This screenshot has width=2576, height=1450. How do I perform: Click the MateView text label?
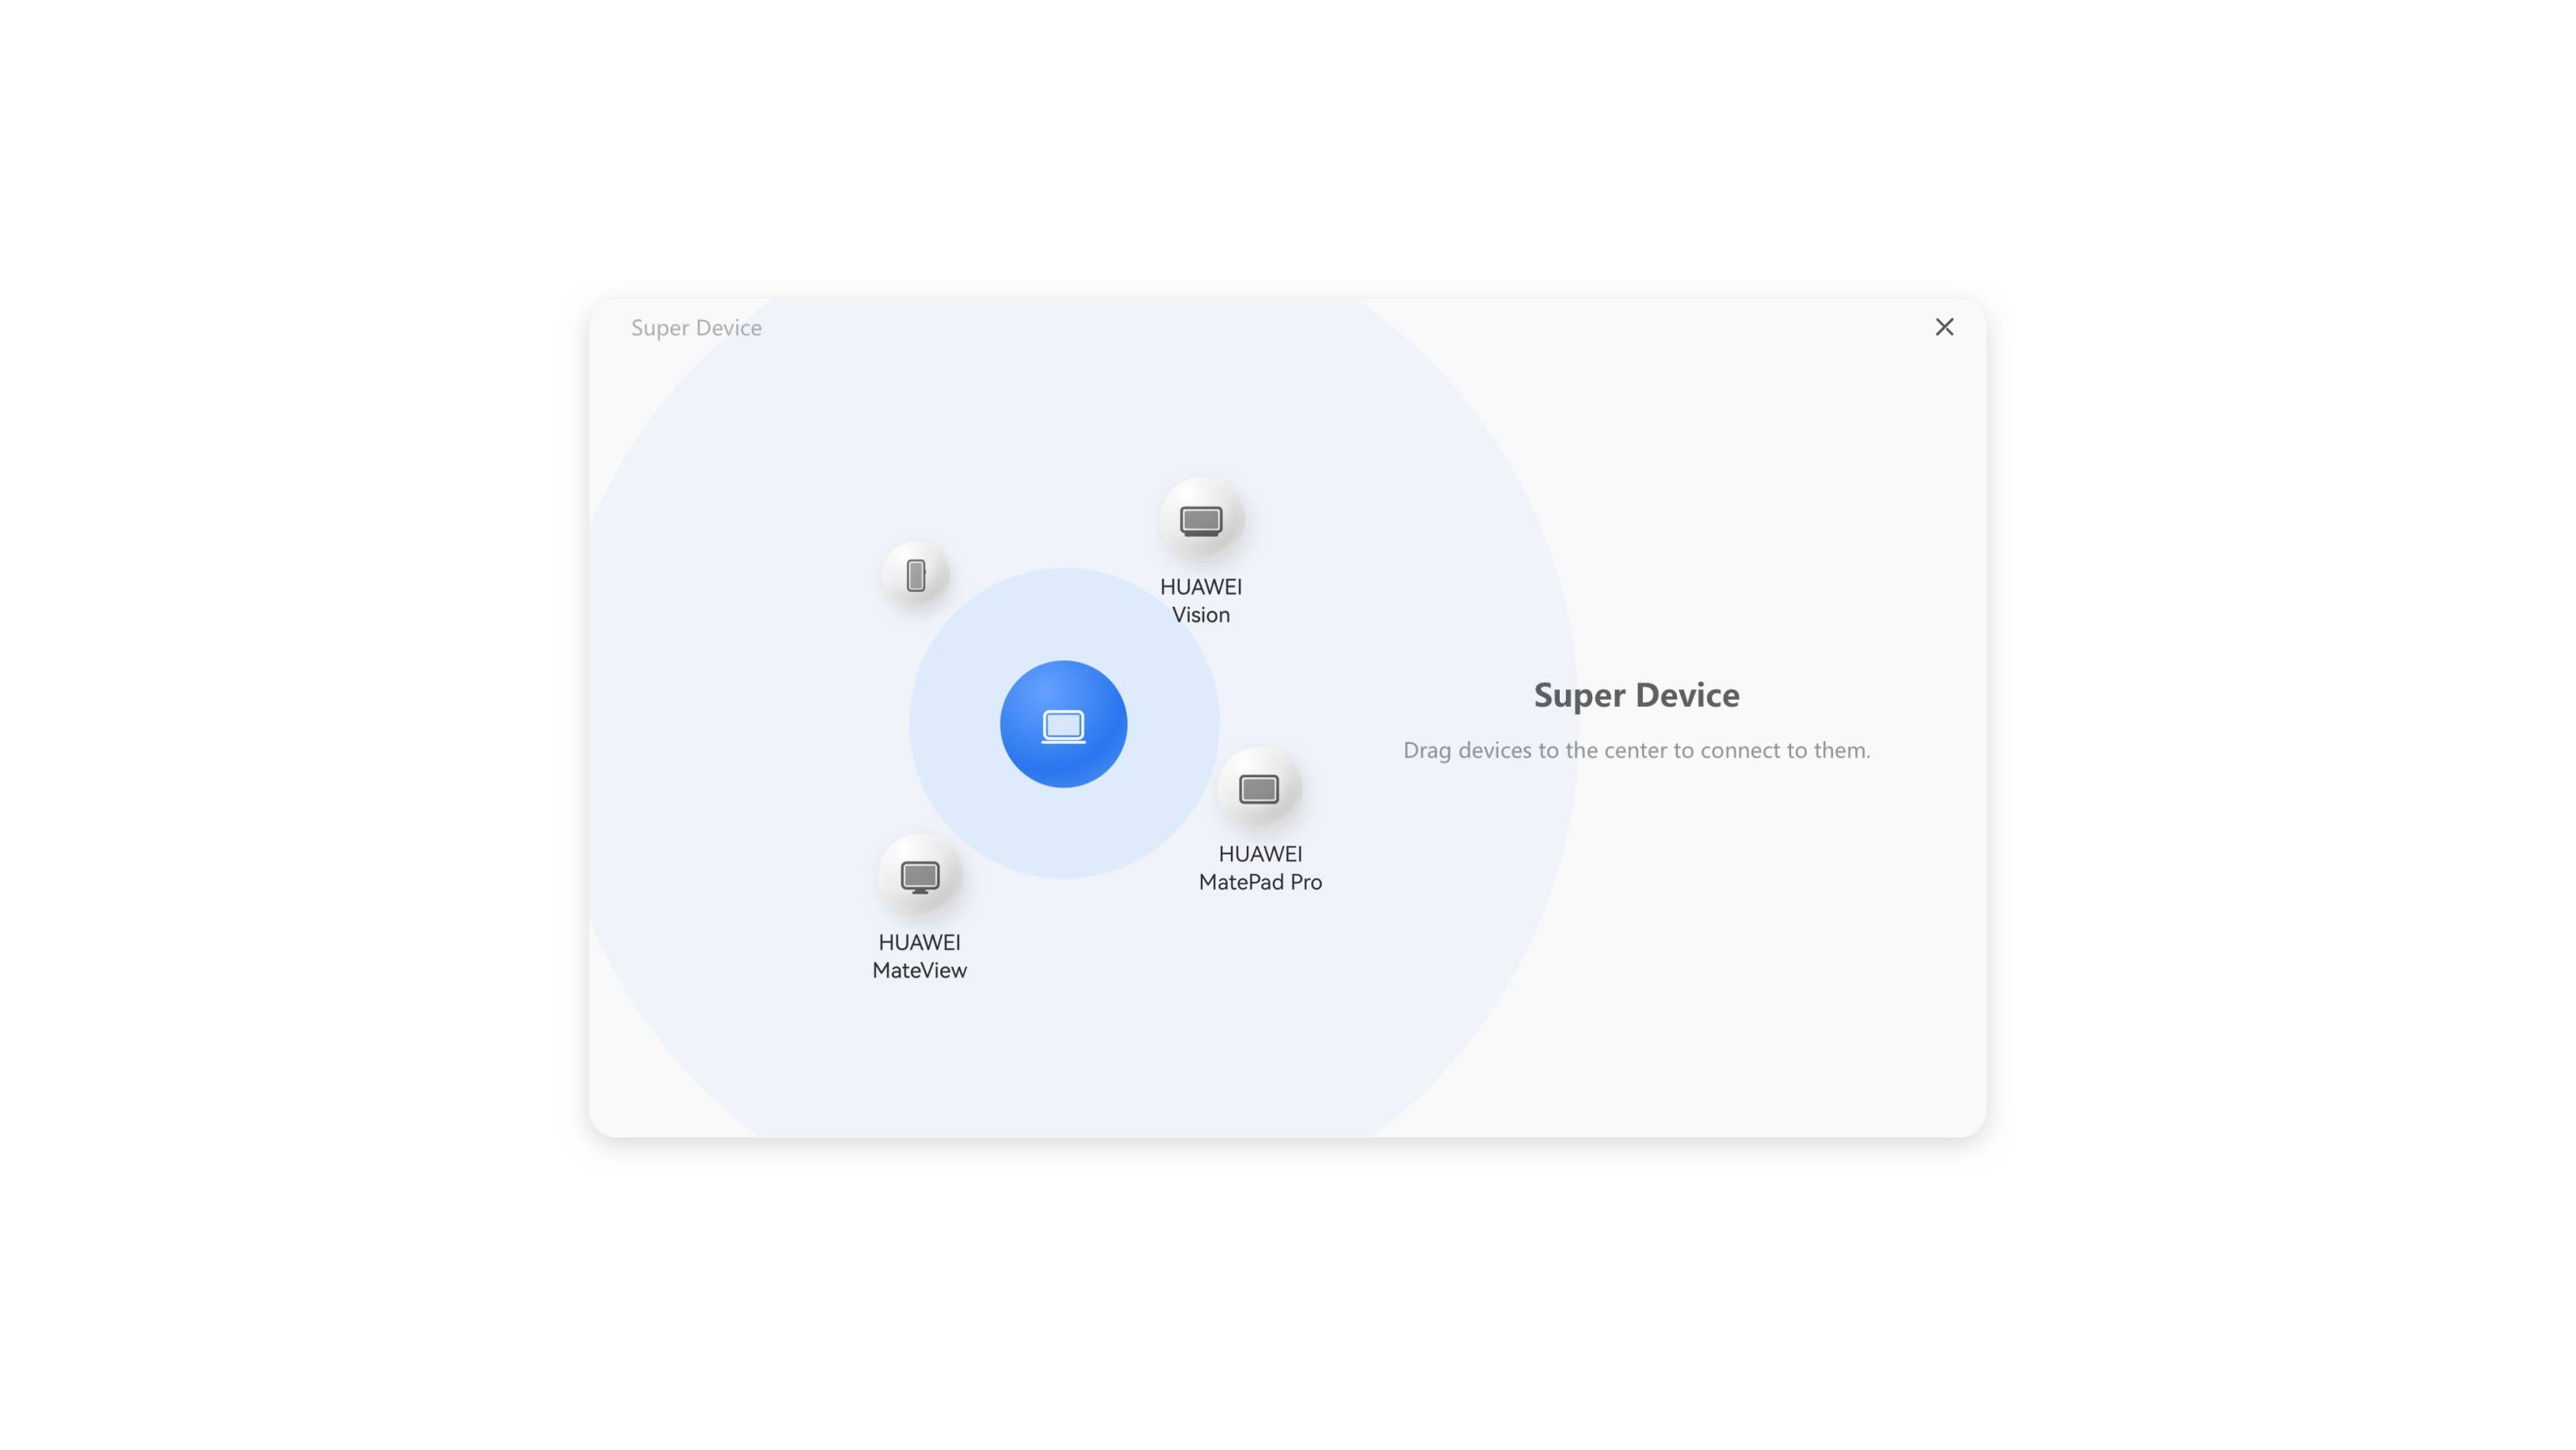(x=919, y=970)
